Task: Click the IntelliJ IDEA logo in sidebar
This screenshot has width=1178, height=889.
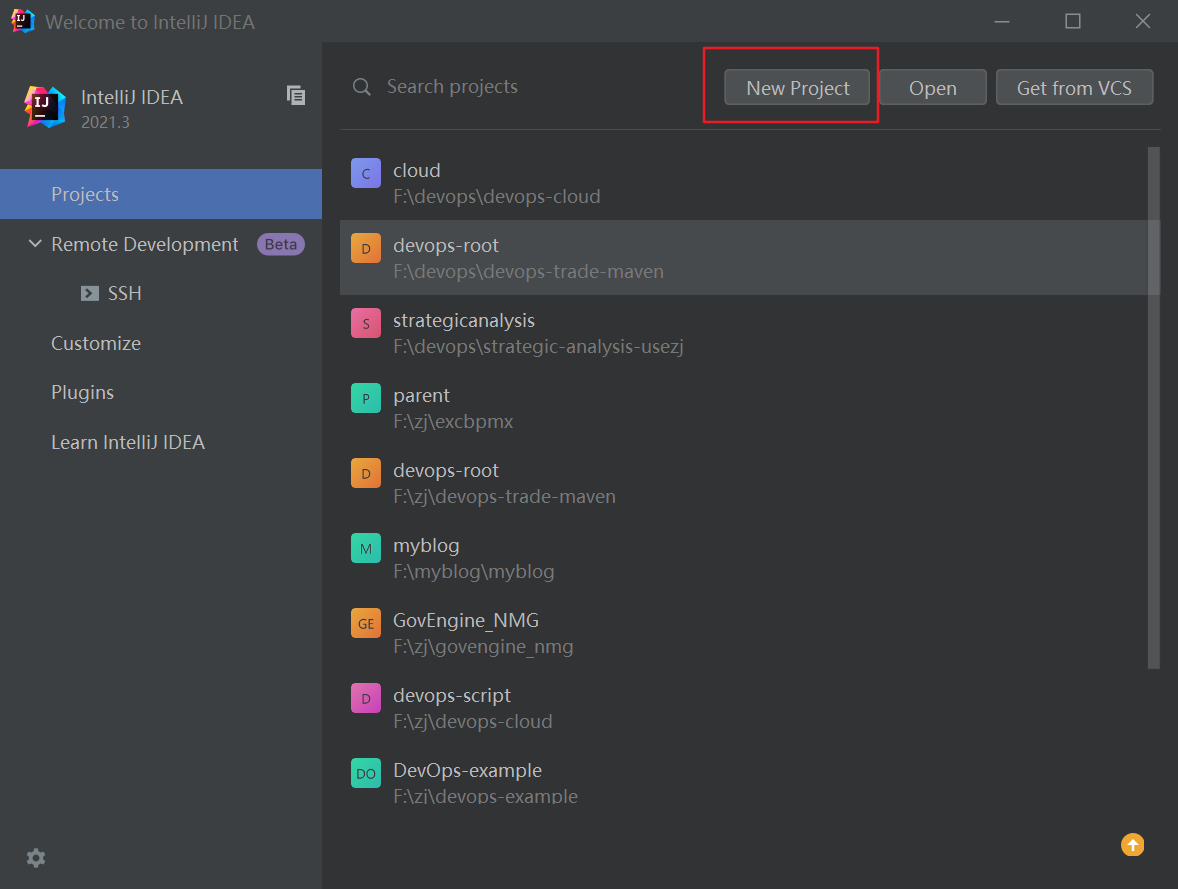Action: pos(44,107)
